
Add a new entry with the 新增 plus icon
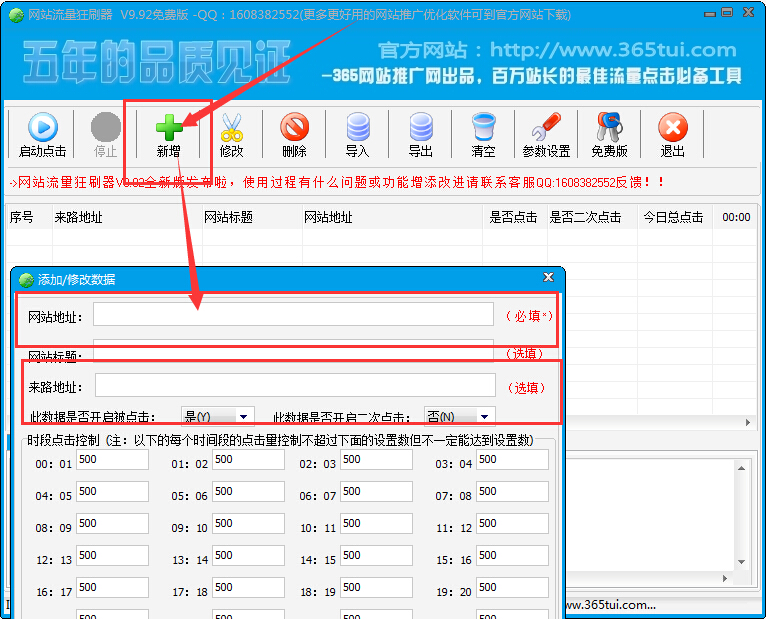(x=169, y=127)
